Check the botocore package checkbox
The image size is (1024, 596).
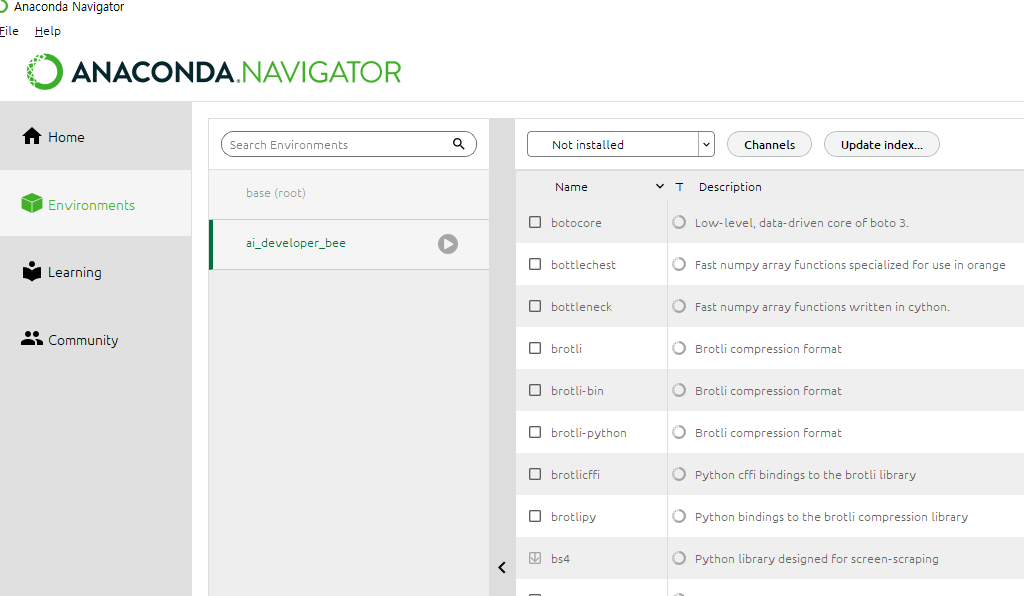[535, 222]
